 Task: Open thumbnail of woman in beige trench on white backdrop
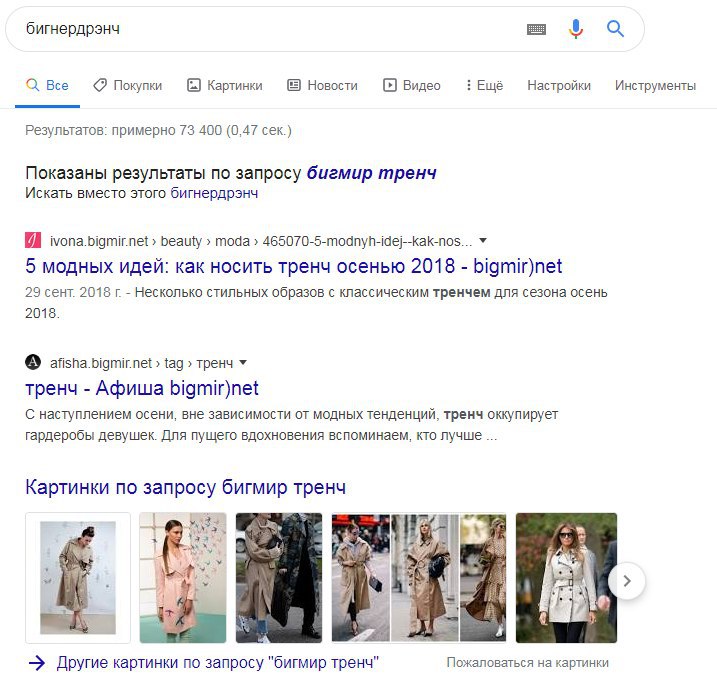coord(78,578)
